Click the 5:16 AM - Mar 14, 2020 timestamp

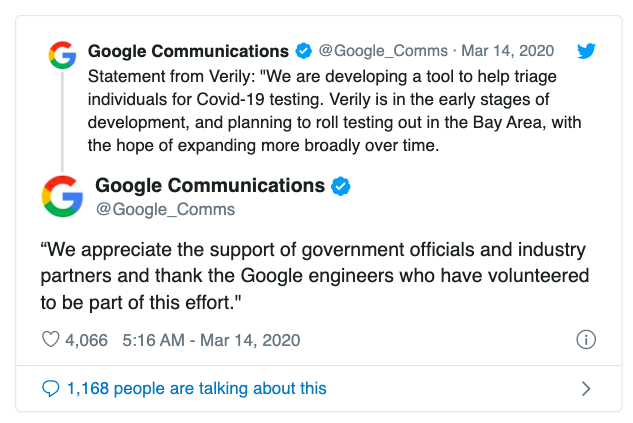pyautogui.click(x=210, y=340)
